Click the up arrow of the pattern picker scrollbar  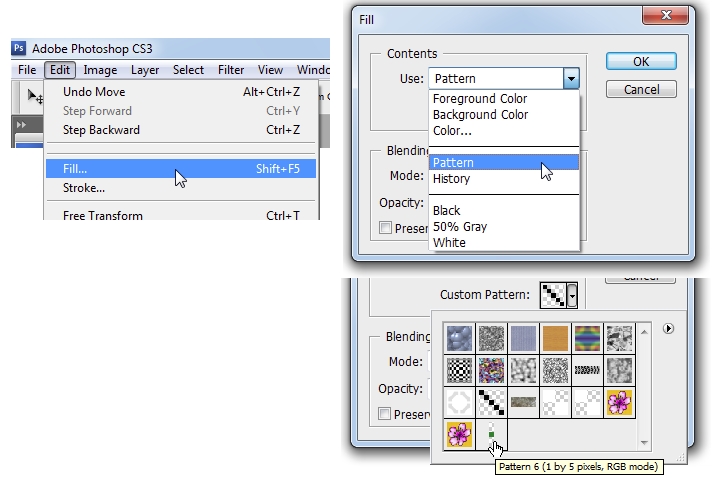pos(644,332)
